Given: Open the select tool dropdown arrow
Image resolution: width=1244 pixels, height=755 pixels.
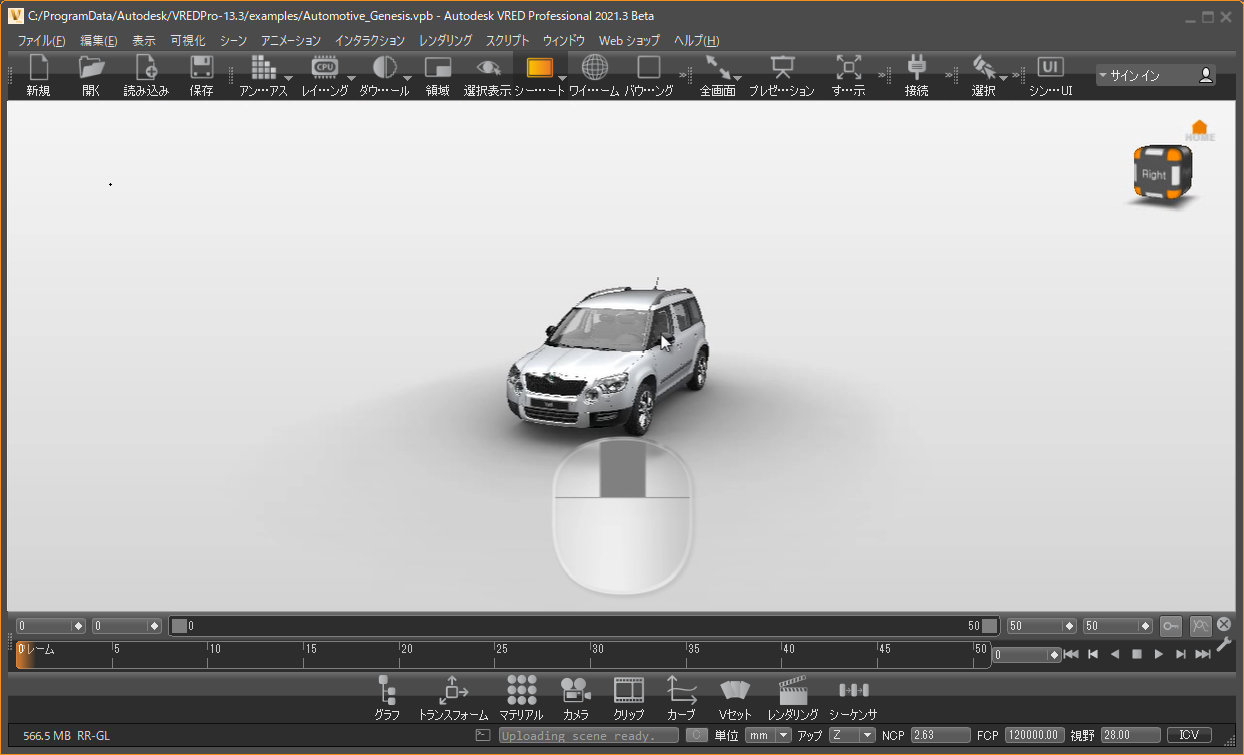Looking at the screenshot, I should 1003,78.
